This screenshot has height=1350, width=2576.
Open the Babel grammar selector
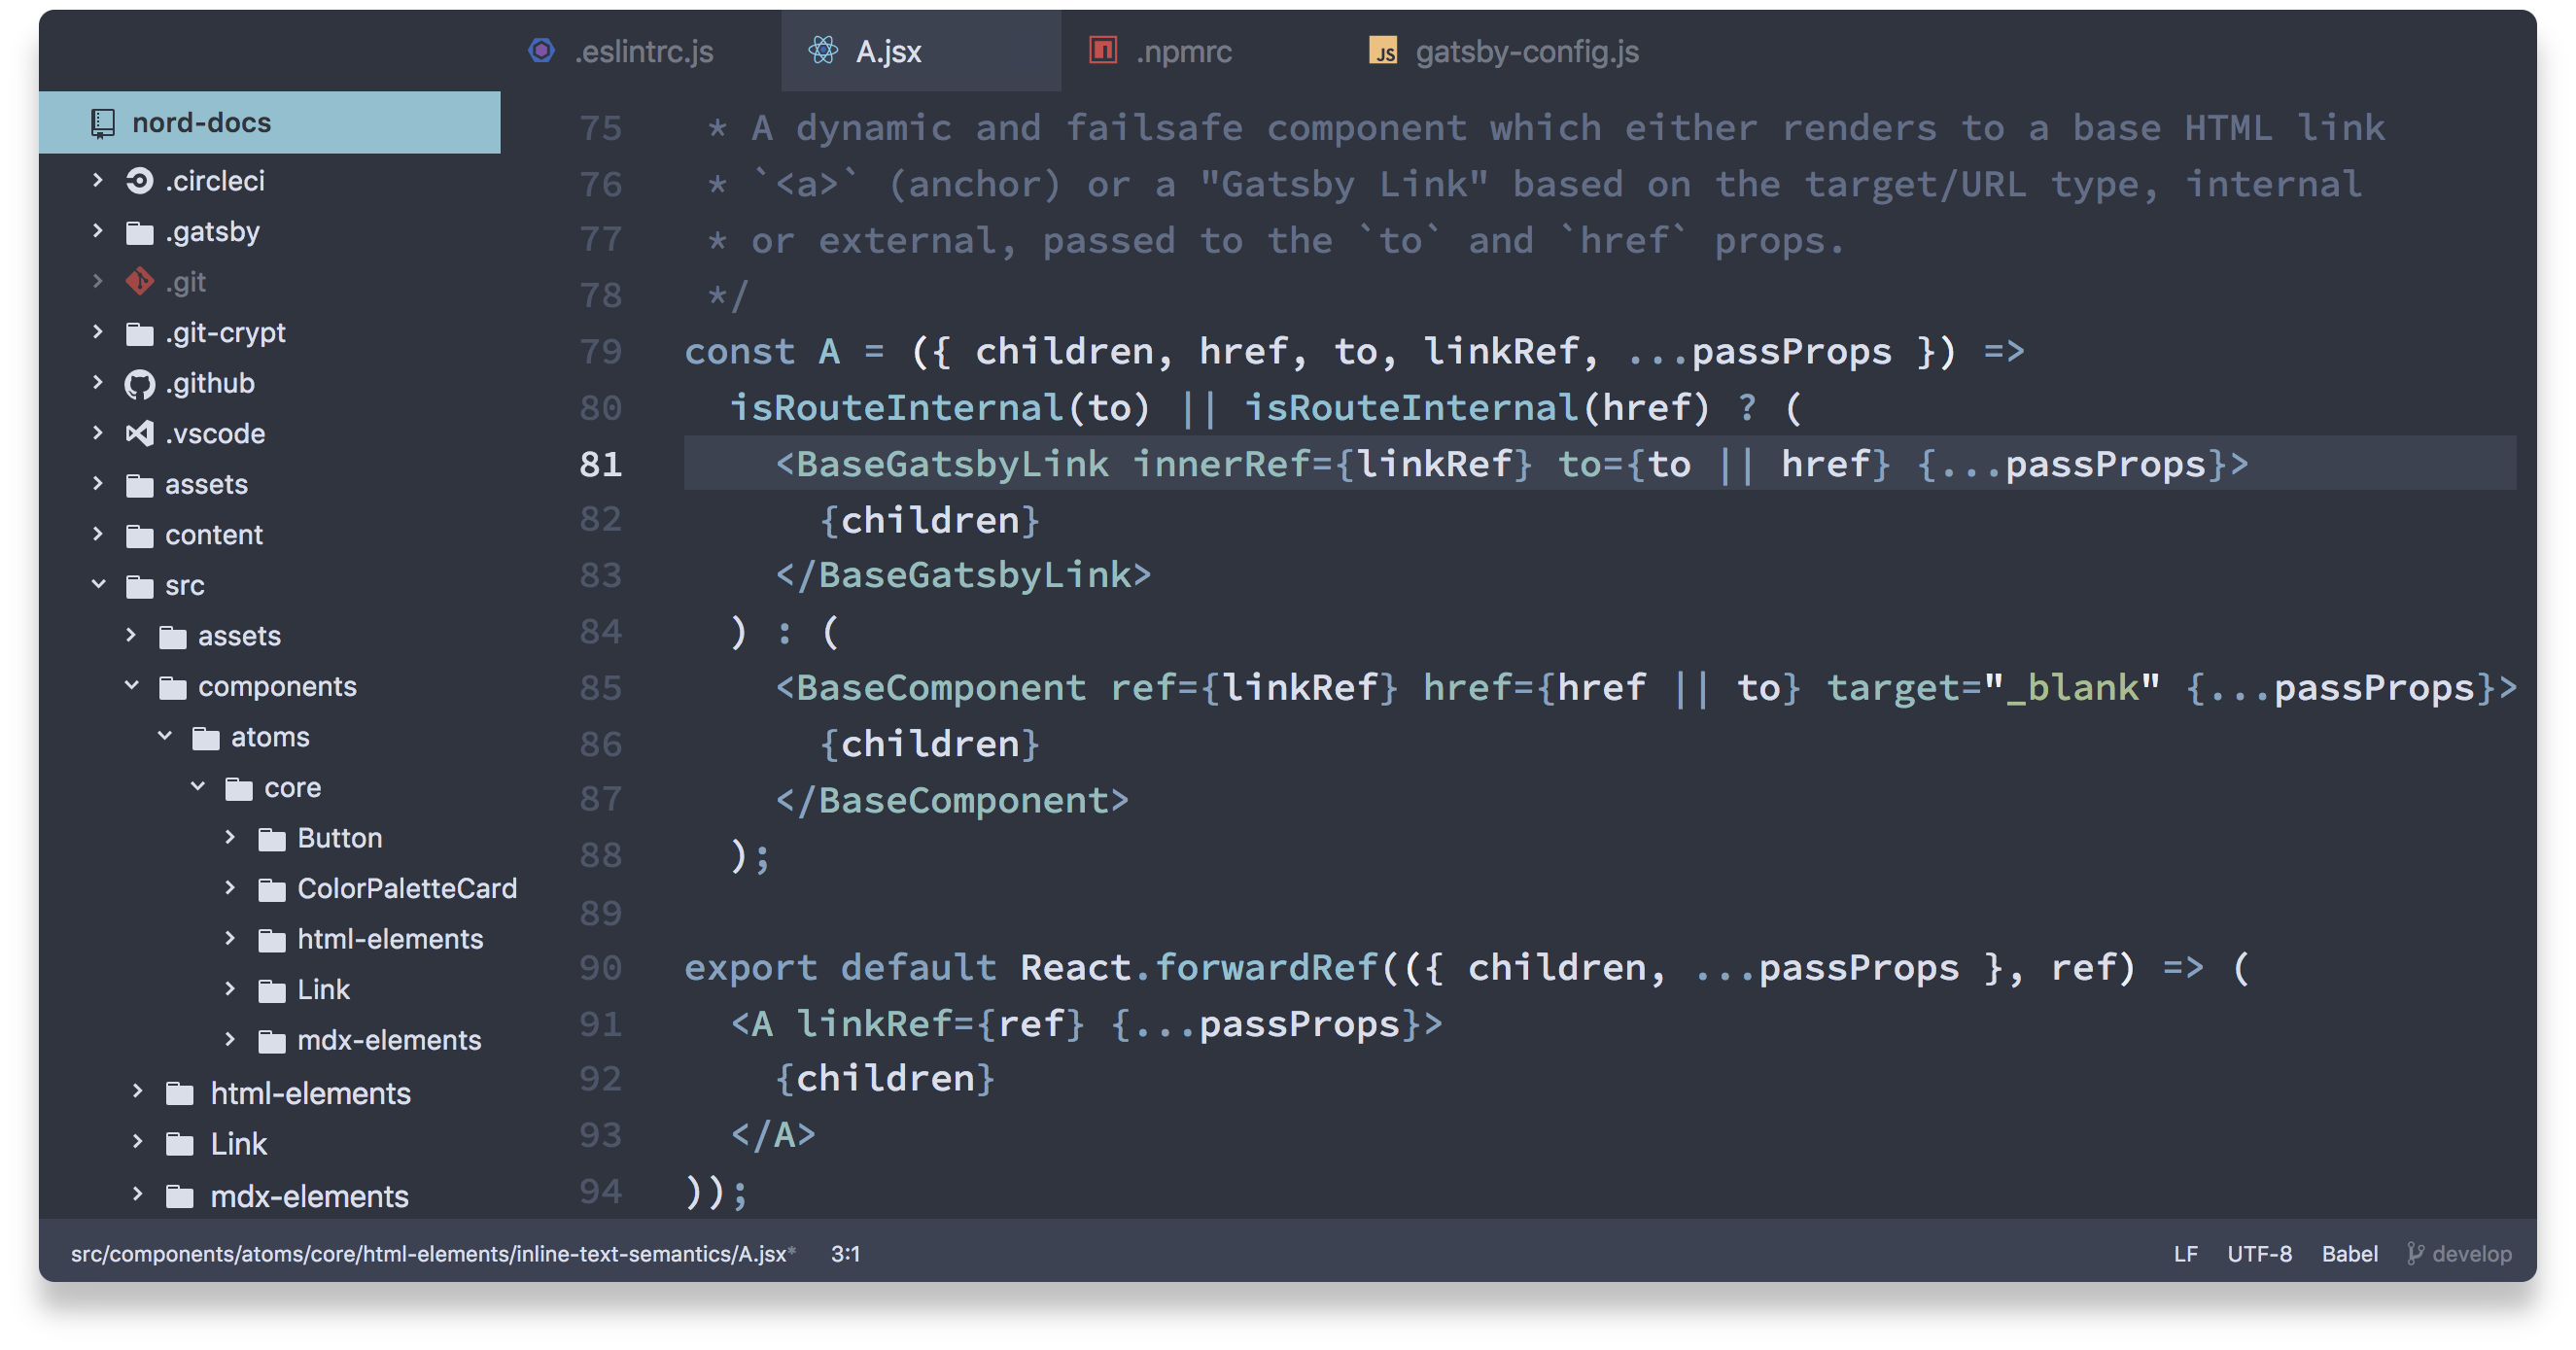coord(2349,1253)
